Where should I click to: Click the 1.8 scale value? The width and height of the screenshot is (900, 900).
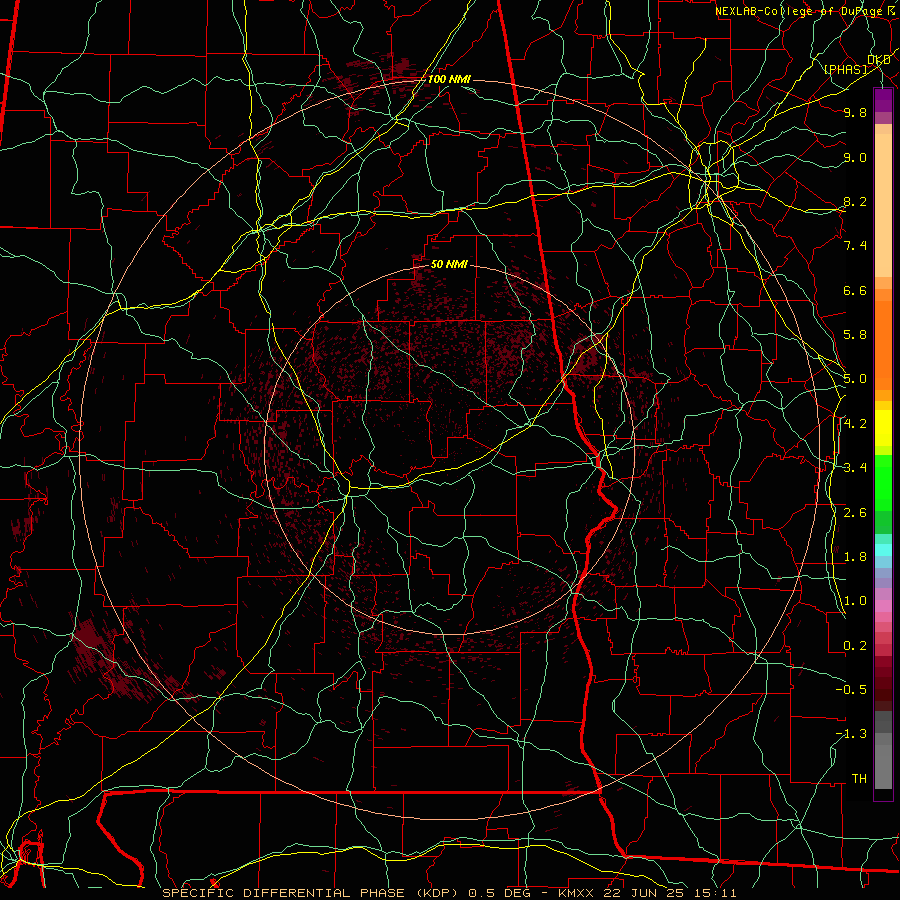855,557
